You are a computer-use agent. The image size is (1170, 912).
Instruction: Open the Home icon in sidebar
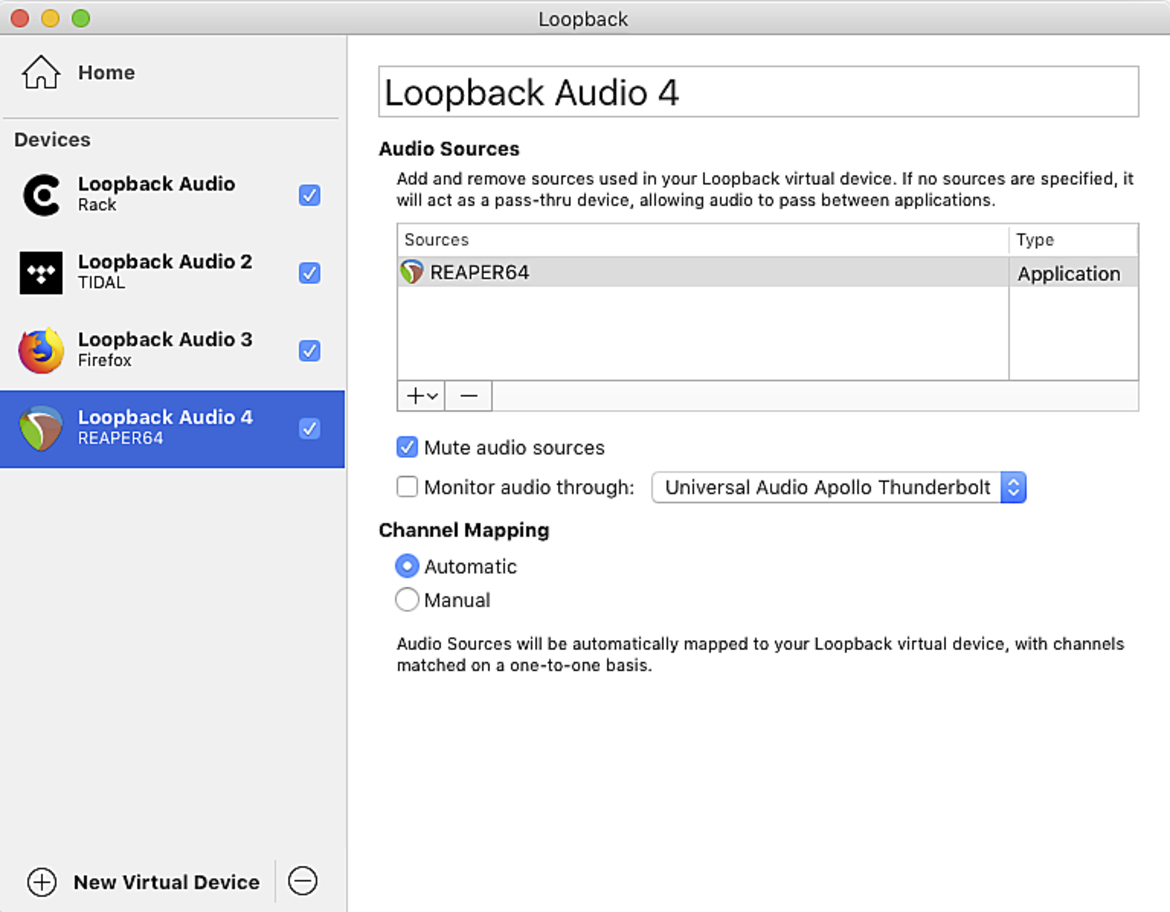pyautogui.click(x=40, y=72)
